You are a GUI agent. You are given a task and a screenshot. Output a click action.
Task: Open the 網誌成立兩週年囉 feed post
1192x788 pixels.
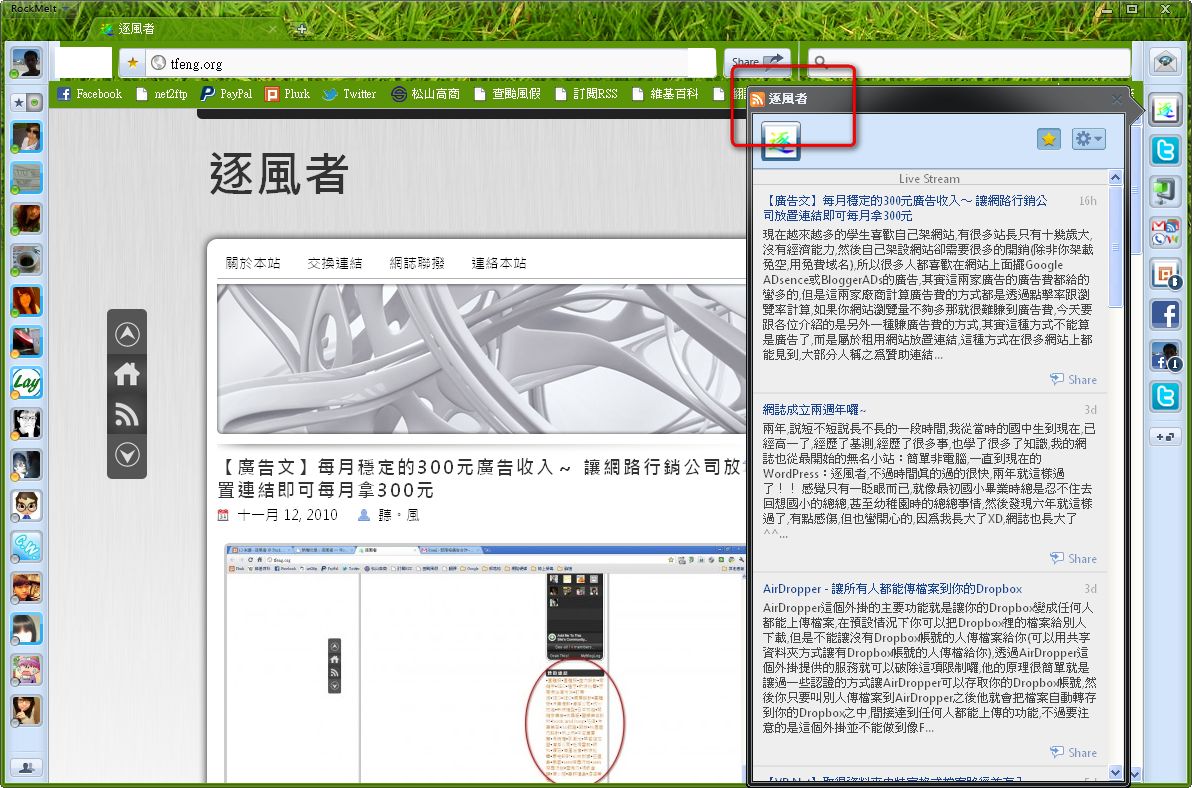[814, 410]
